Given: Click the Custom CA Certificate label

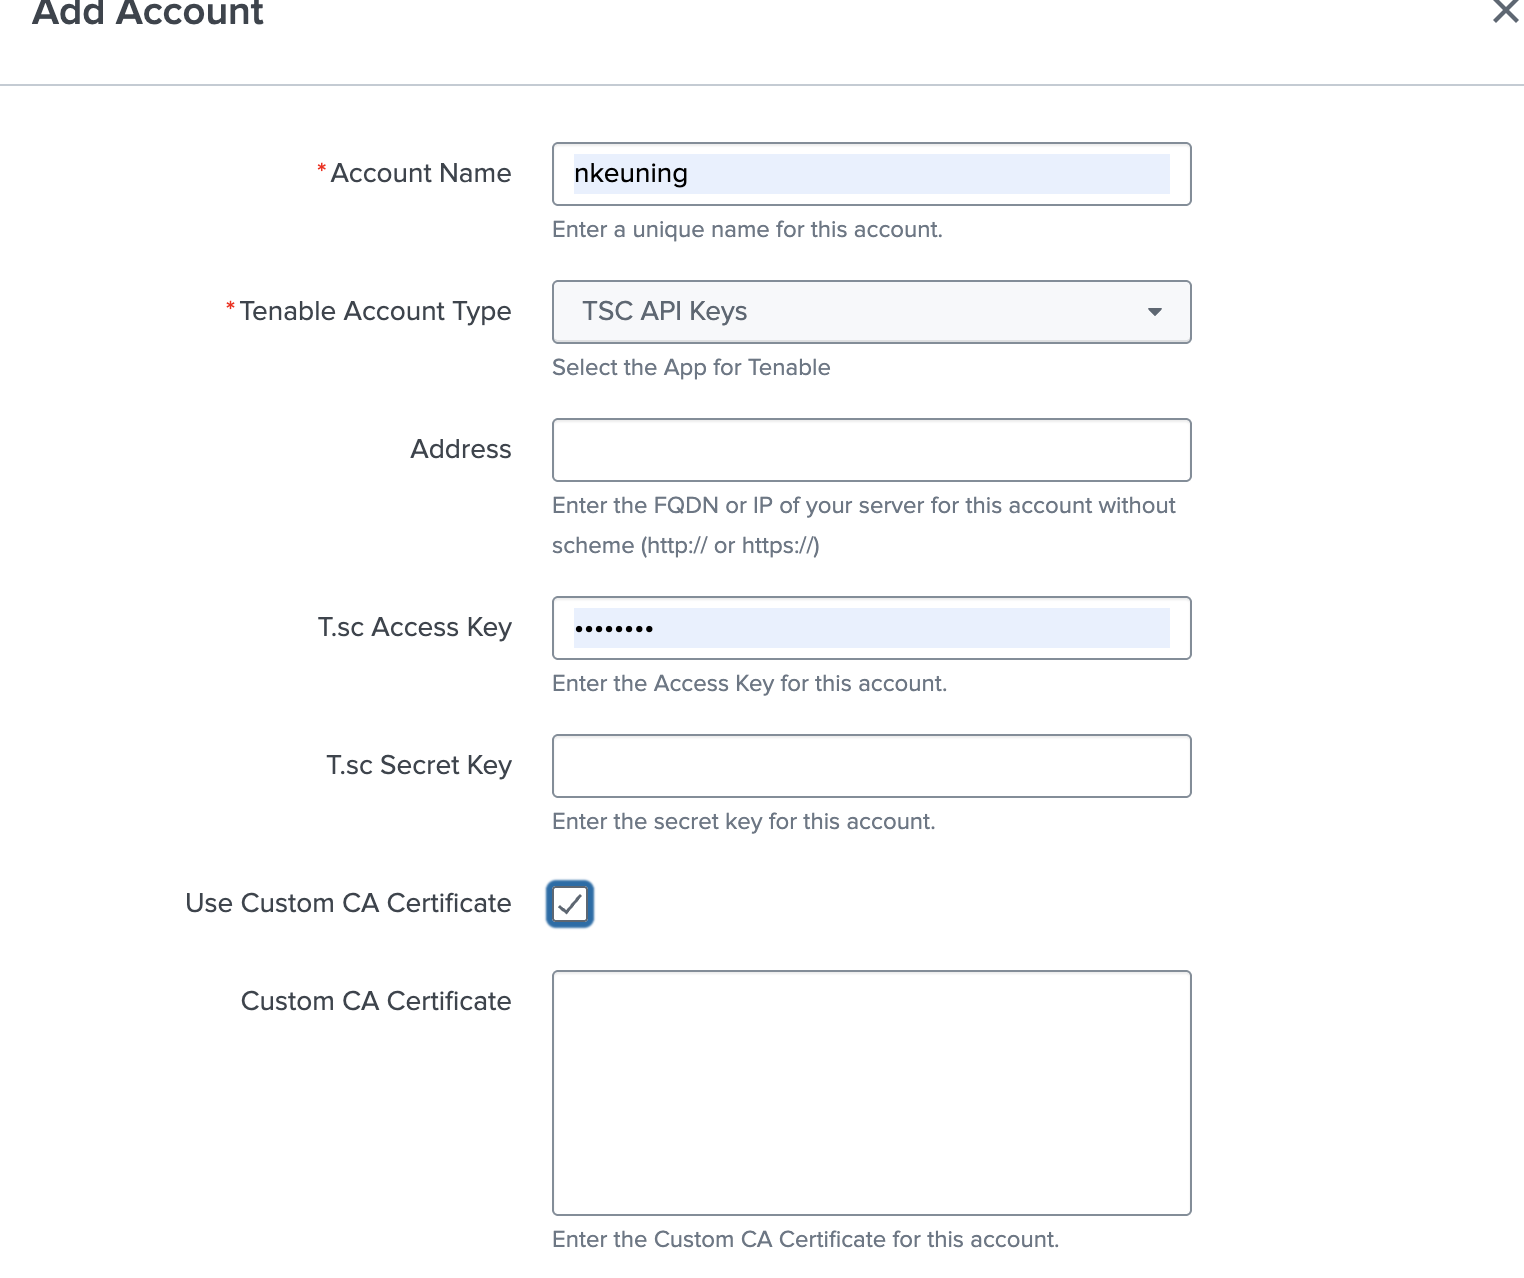Looking at the screenshot, I should coord(376,1002).
